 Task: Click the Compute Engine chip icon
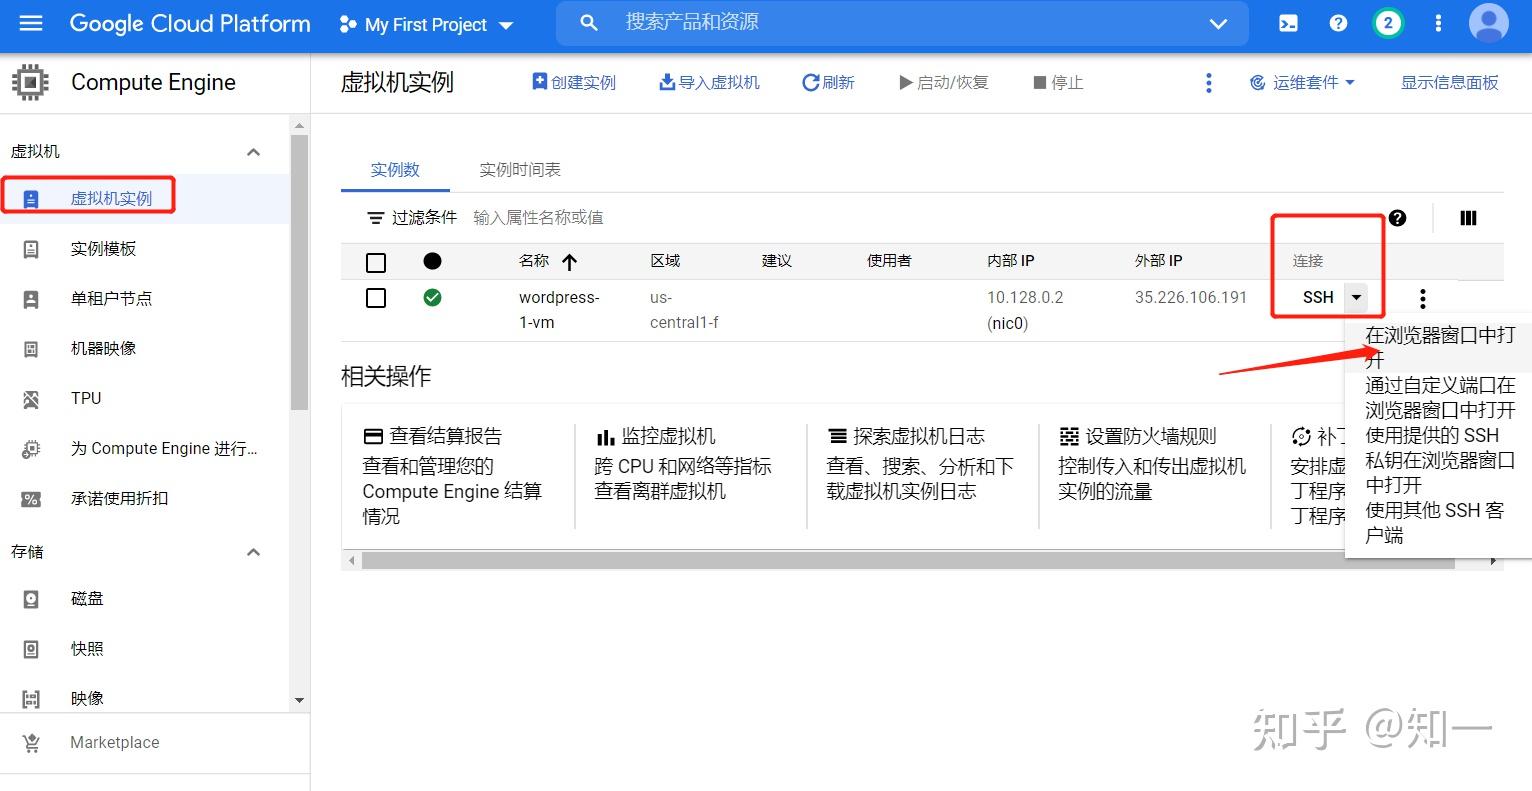click(30, 82)
